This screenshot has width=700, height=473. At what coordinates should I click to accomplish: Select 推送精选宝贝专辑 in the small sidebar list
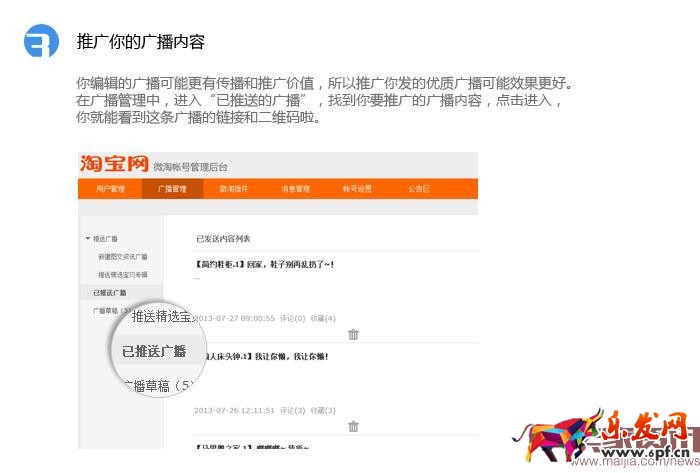tap(122, 274)
